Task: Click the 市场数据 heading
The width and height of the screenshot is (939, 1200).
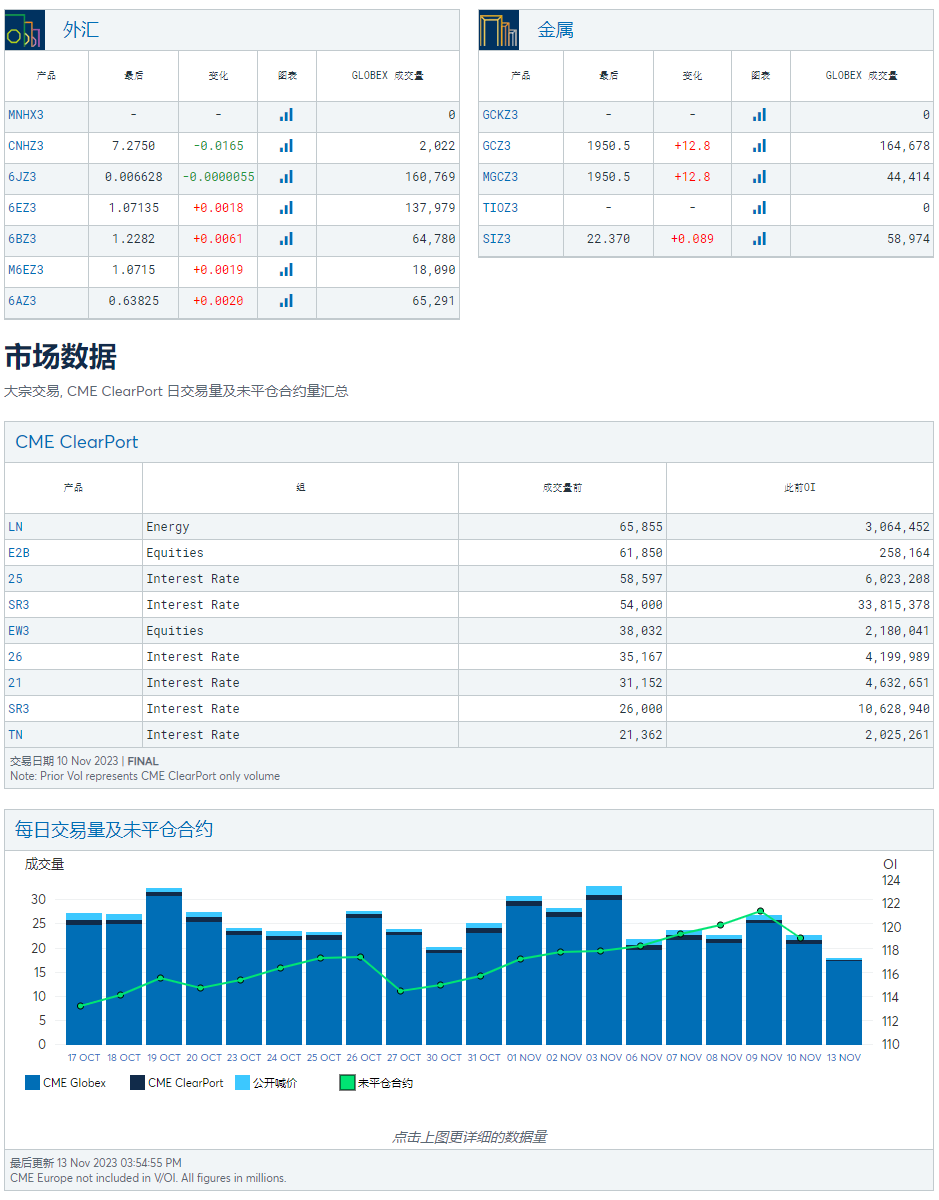Action: (61, 357)
